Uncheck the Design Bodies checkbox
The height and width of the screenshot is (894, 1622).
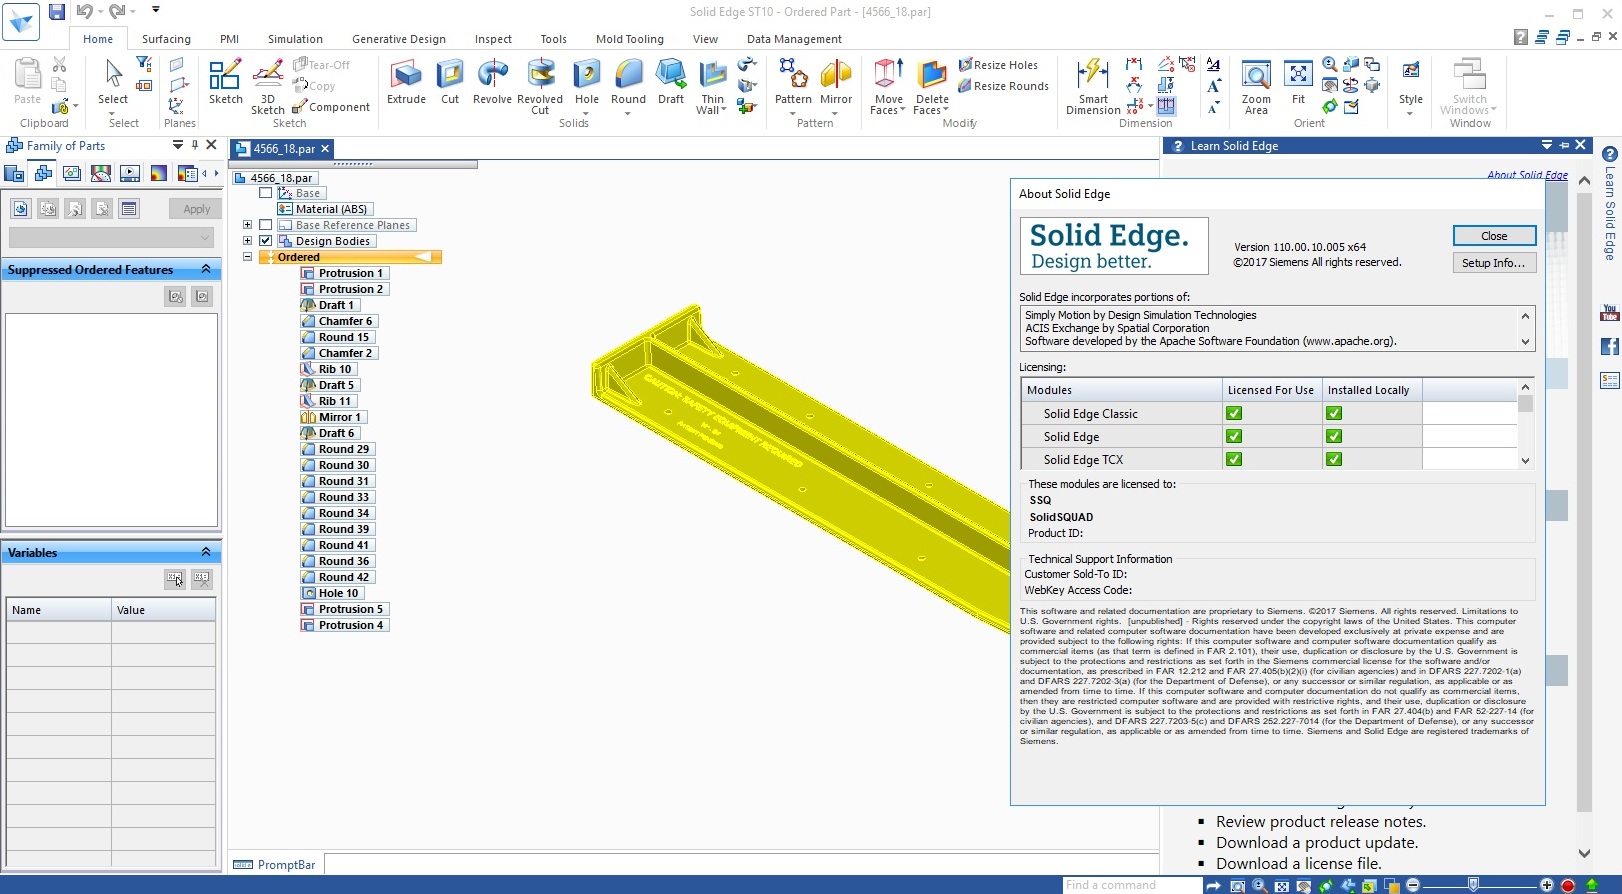(266, 241)
